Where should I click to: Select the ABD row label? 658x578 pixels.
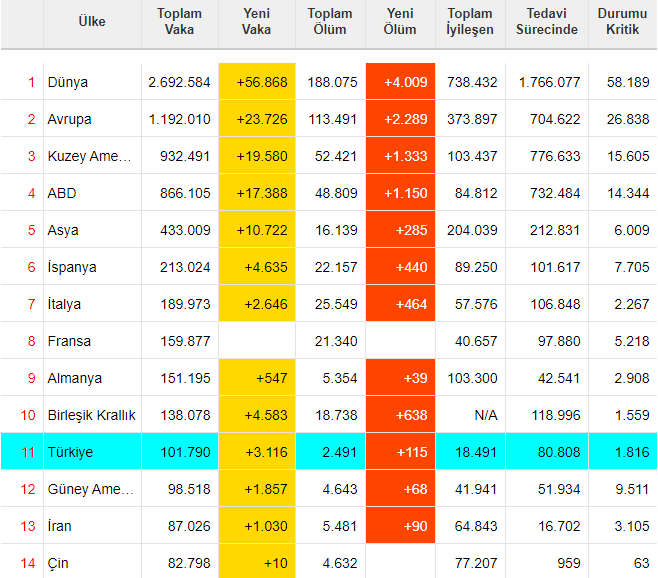62,193
